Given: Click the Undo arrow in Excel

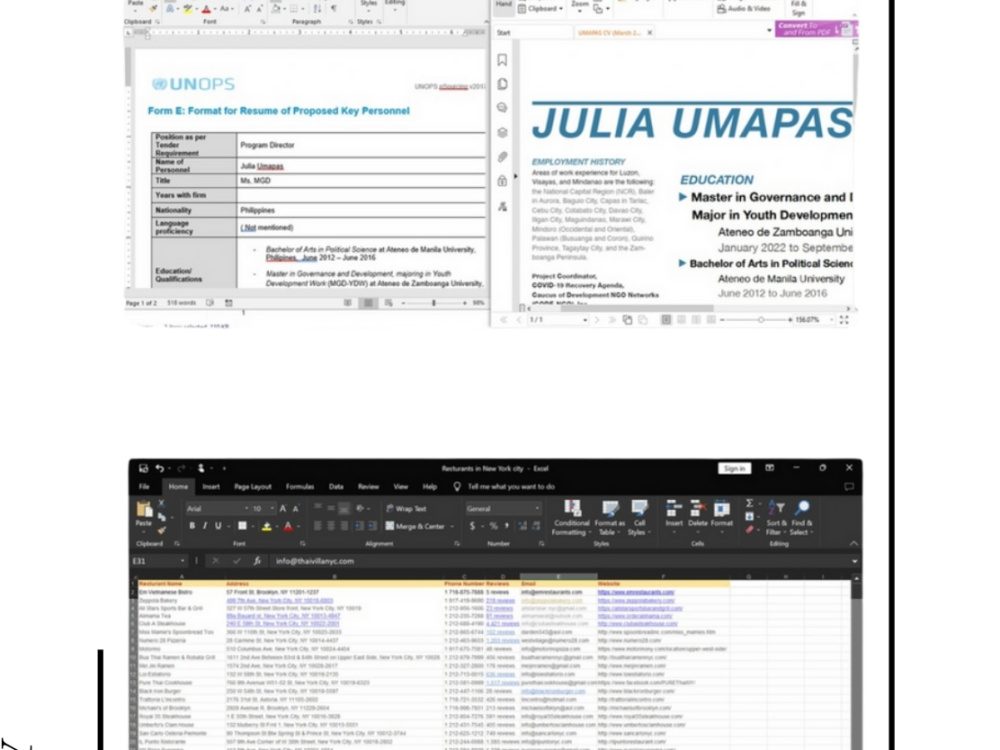Looking at the screenshot, I should click(x=159, y=468).
